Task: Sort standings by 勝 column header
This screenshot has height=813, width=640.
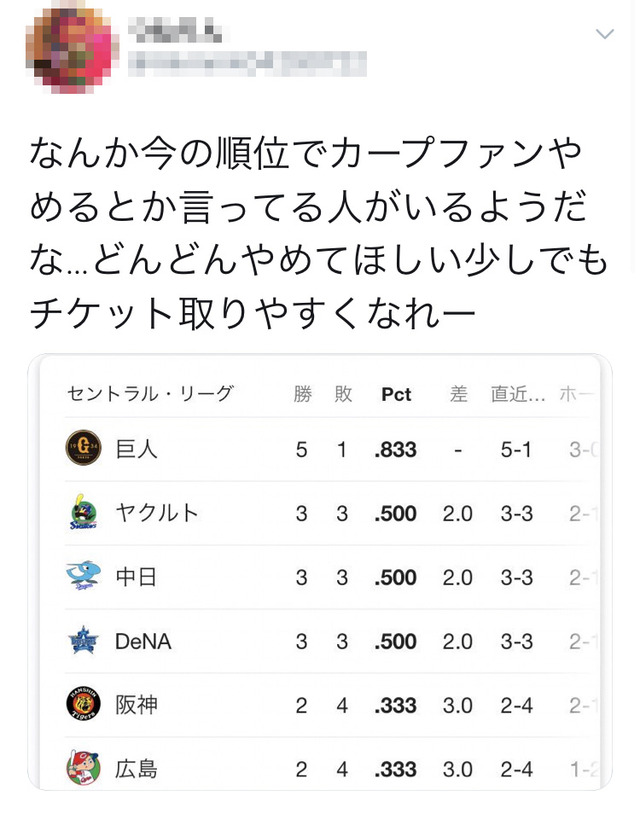Action: (302, 394)
